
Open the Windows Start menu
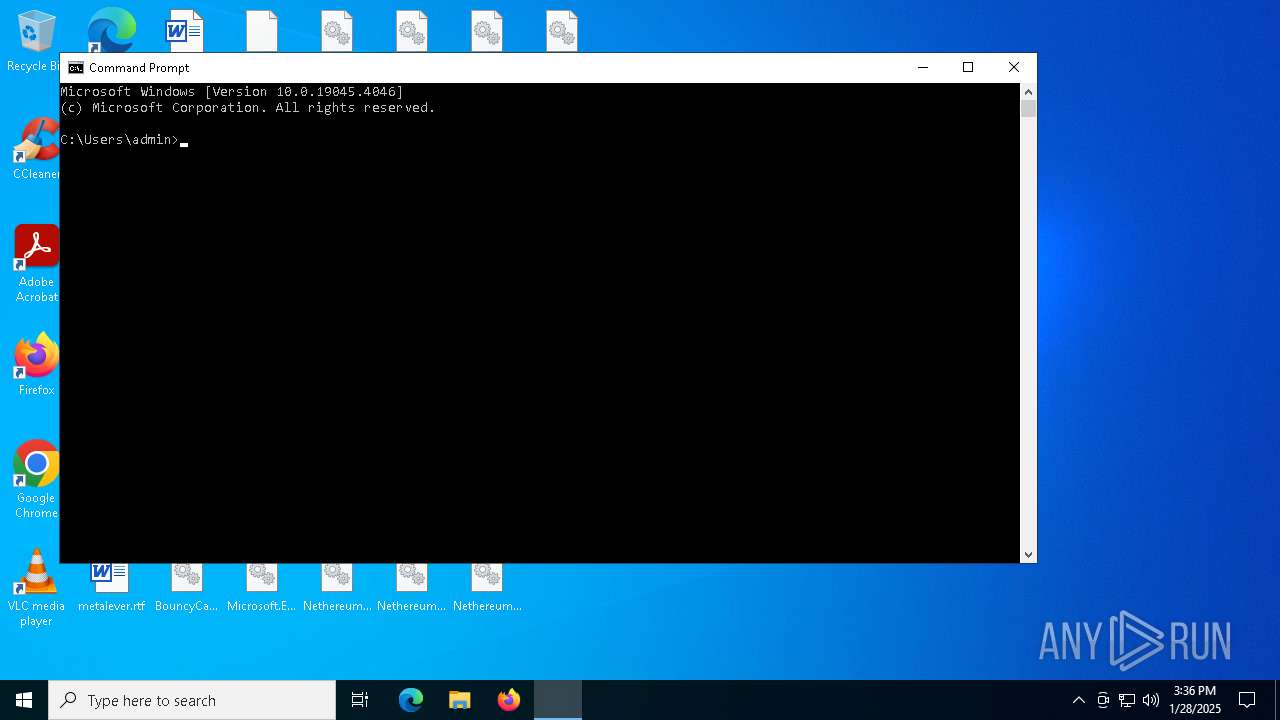[24, 700]
